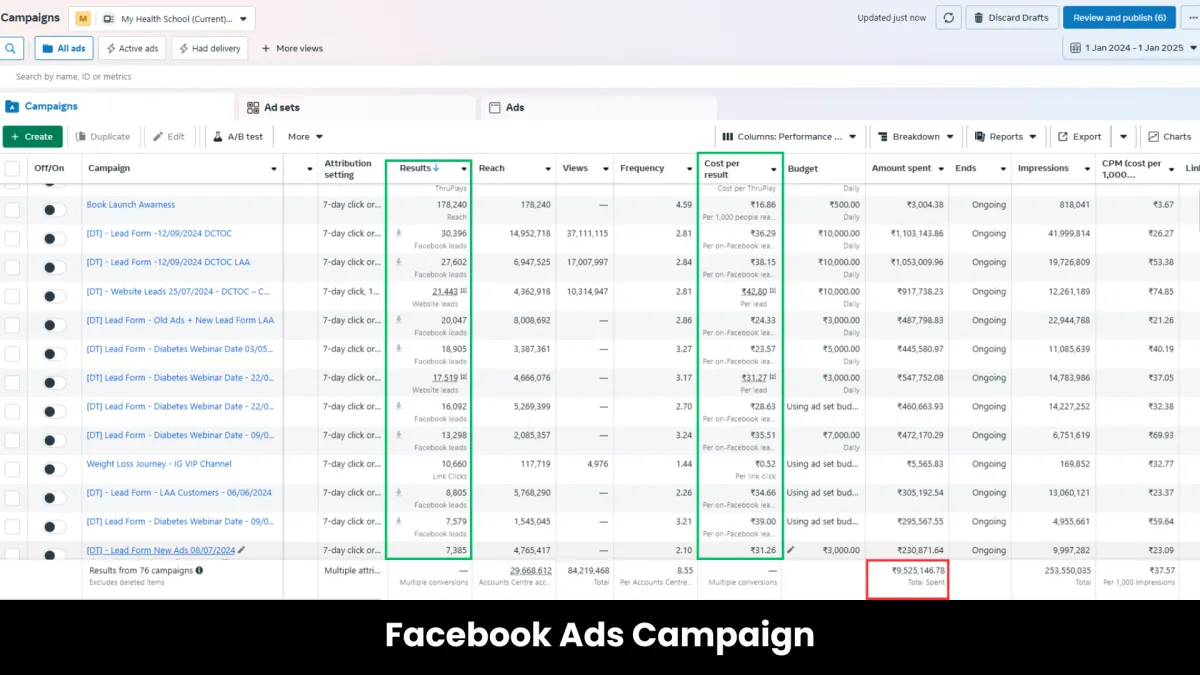
Task: Click the search magnifier icon
Action: click(x=10, y=48)
